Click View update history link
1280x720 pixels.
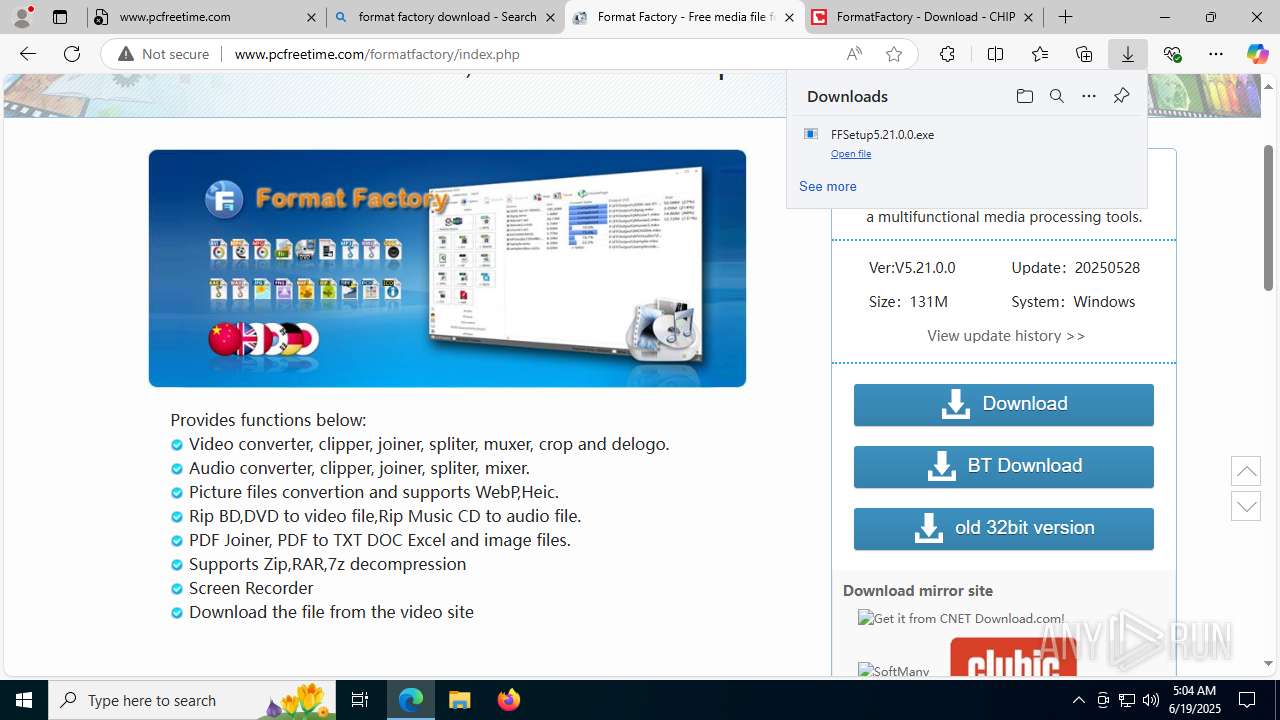1006,336
